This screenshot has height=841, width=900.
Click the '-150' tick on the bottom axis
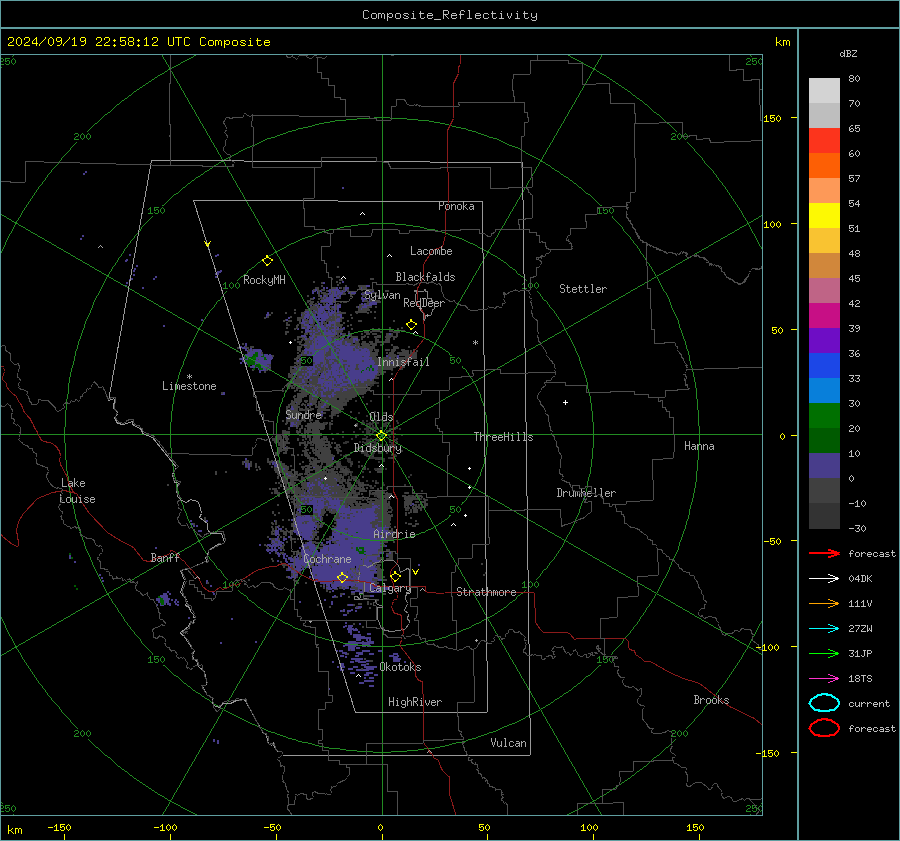pos(59,827)
